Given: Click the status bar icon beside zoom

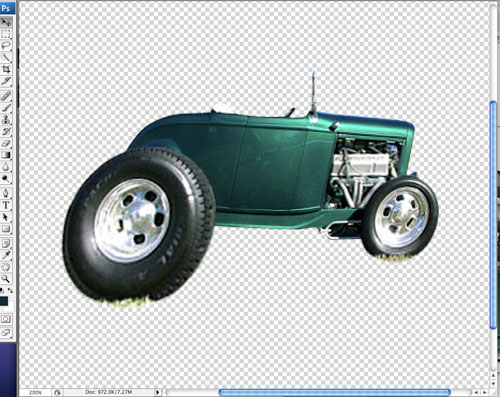Looking at the screenshot, I should pos(57,392).
